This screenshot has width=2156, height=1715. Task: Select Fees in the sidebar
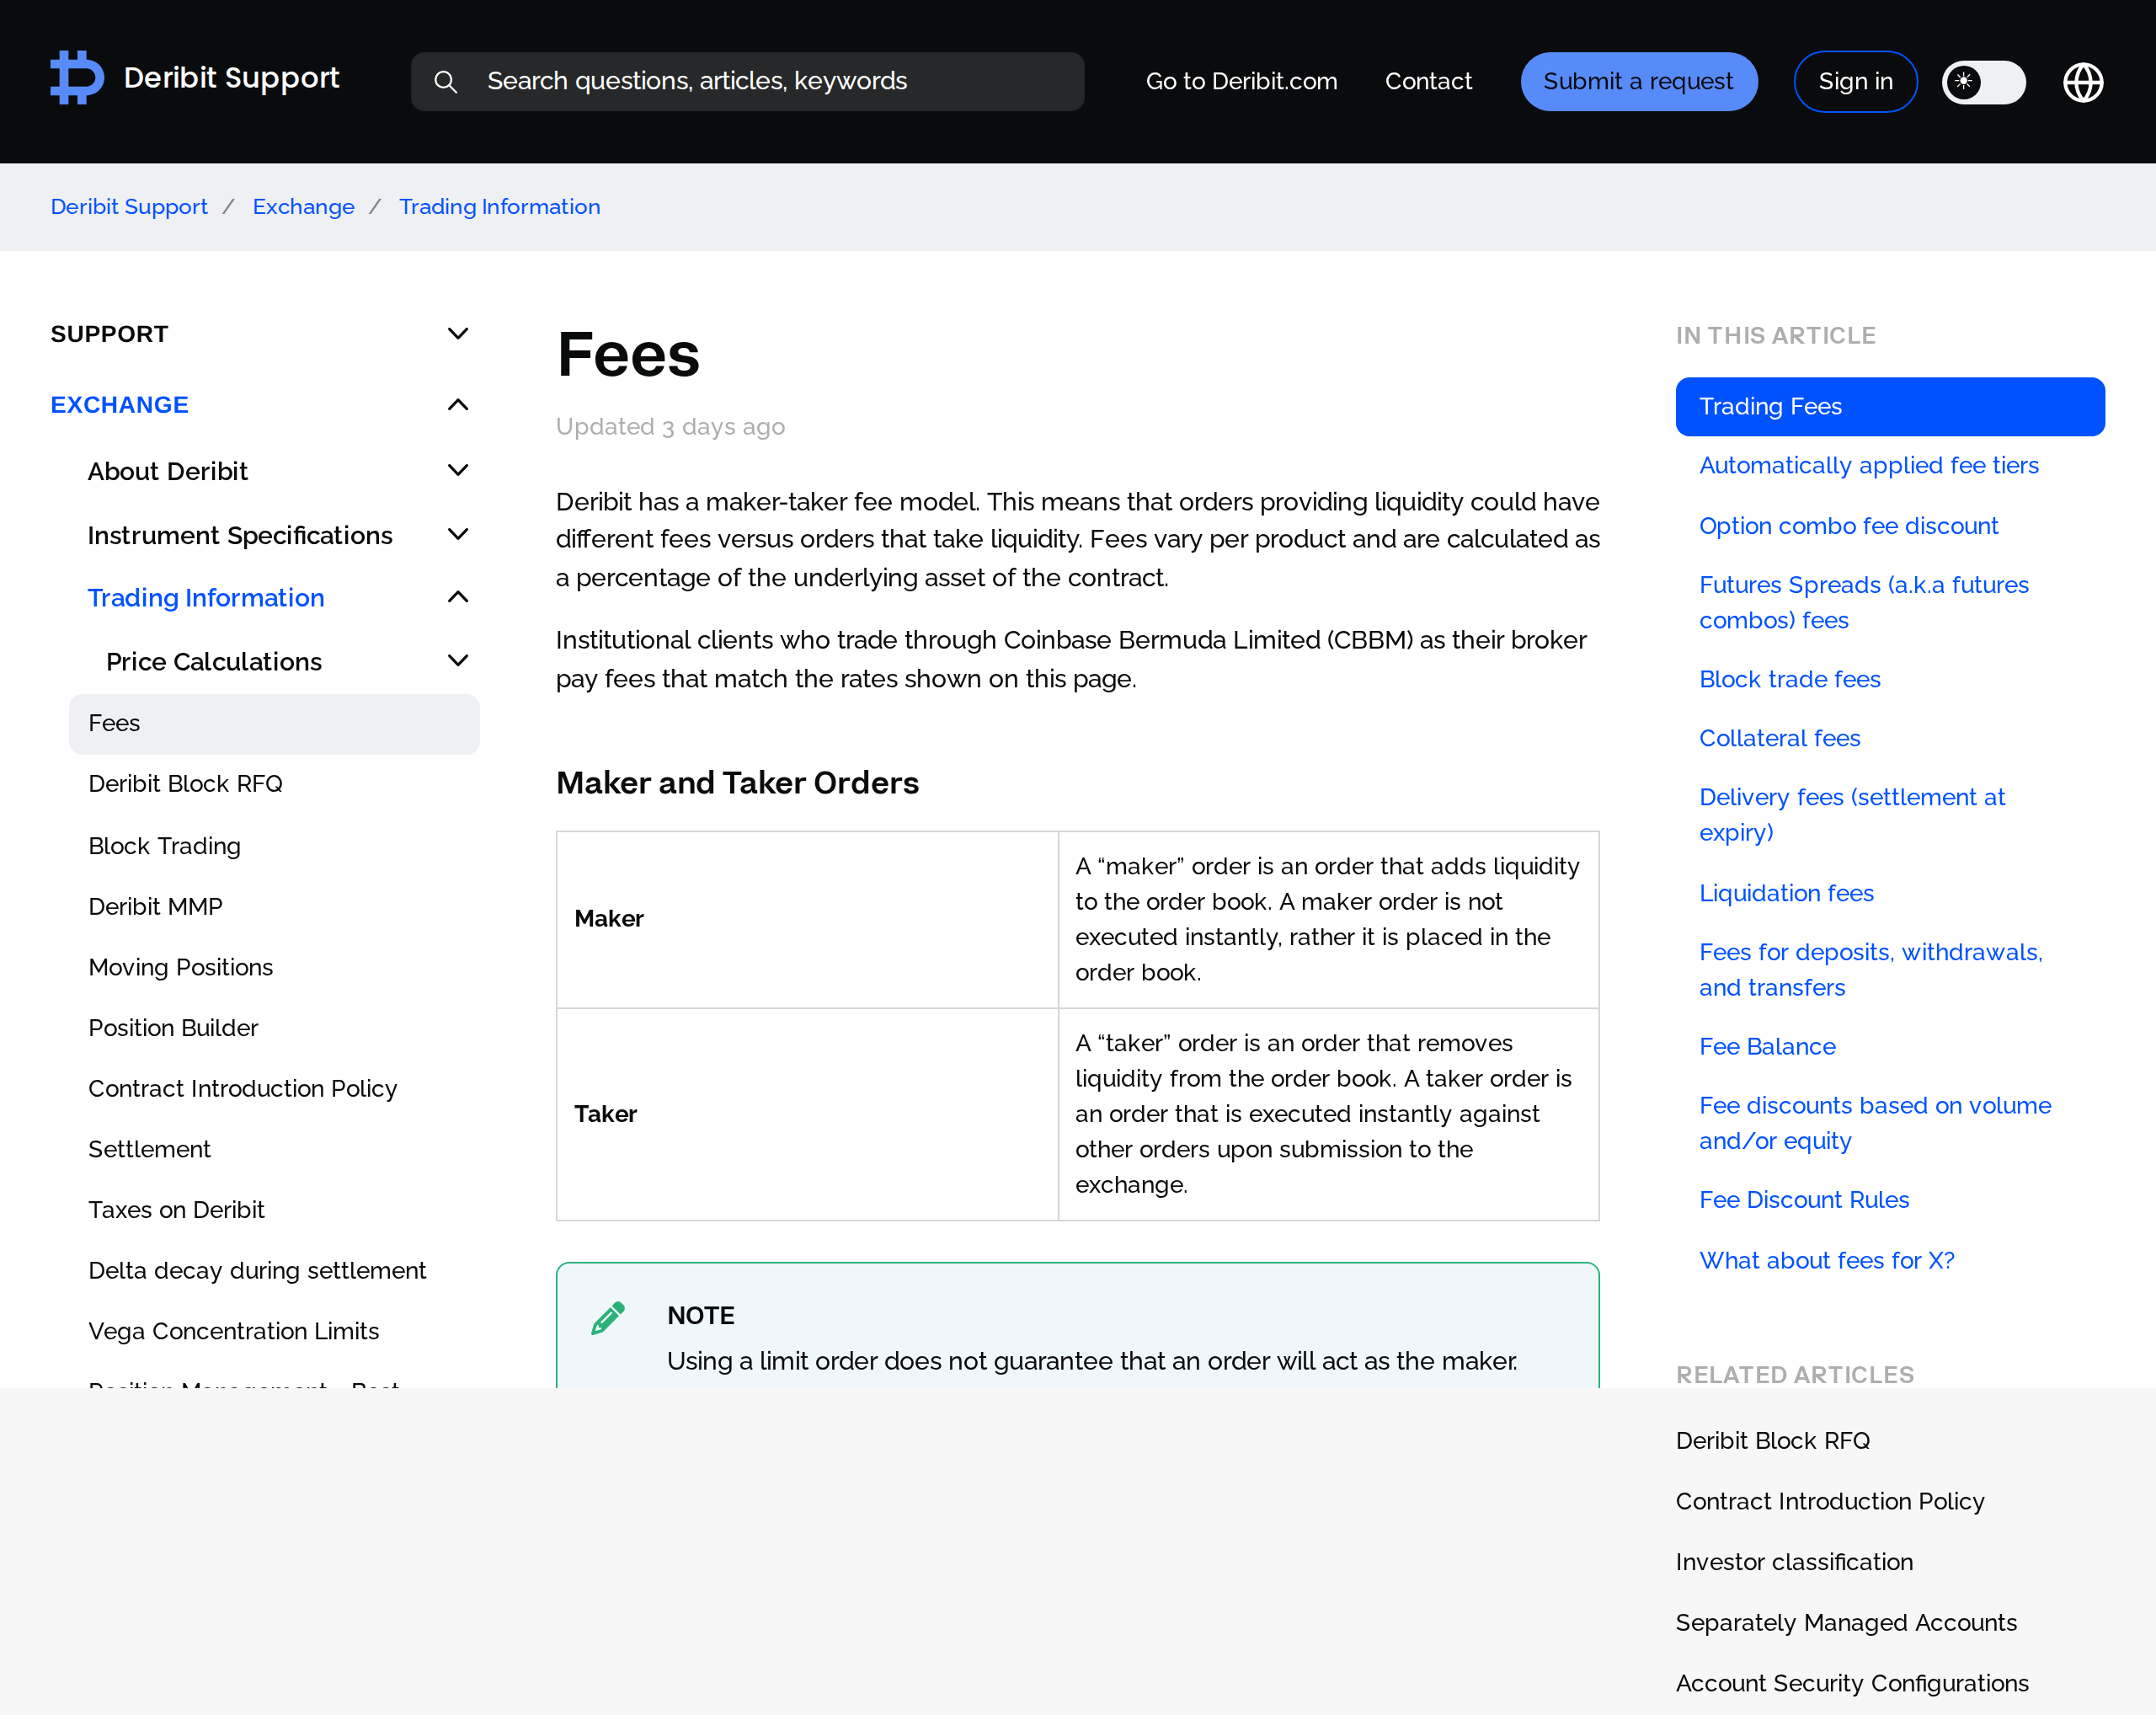point(274,724)
